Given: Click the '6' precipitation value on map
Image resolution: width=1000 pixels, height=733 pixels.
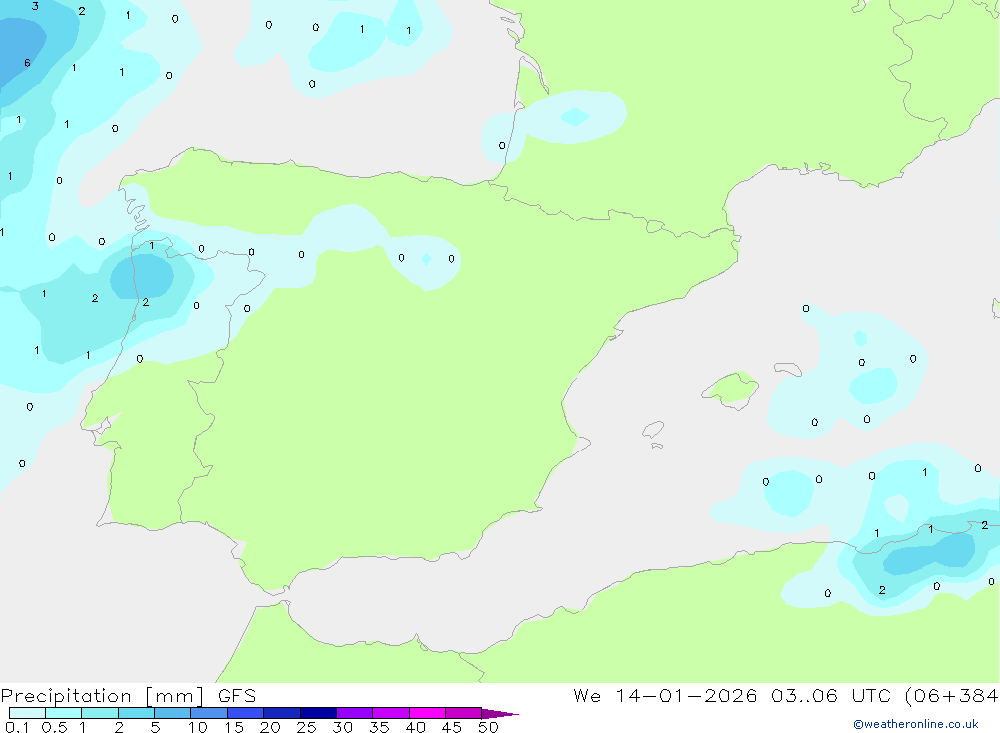Looking at the screenshot, I should click(x=27, y=63).
